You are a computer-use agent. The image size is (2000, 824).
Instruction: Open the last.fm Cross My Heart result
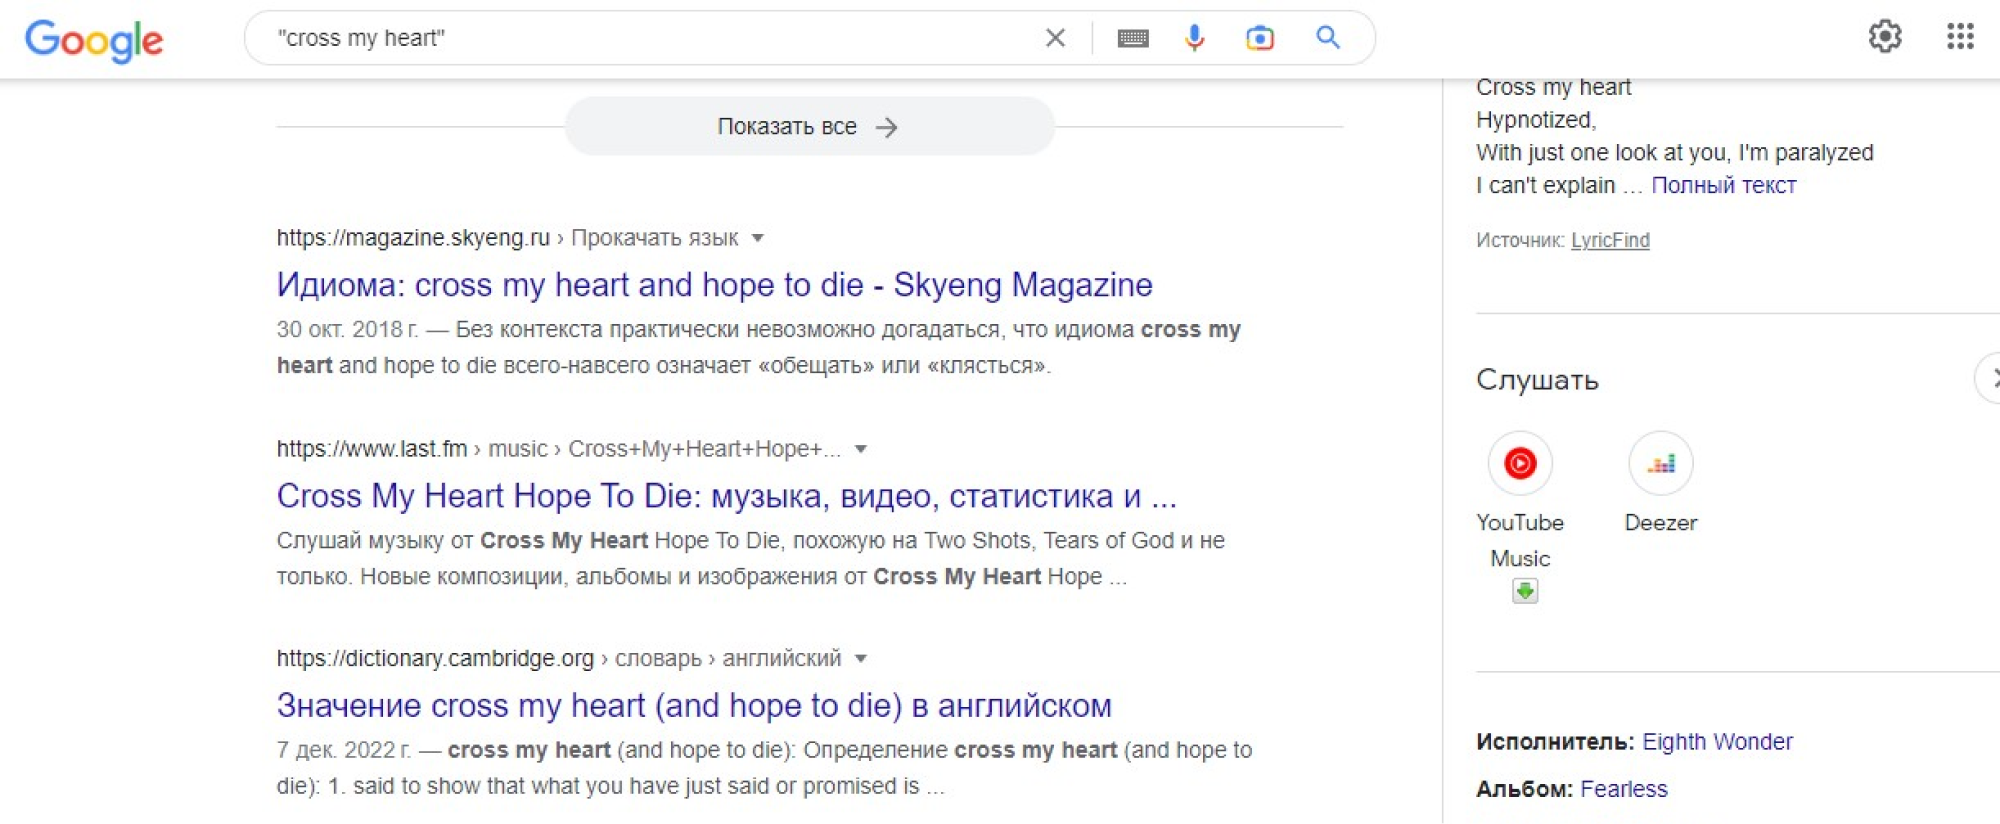tap(726, 496)
